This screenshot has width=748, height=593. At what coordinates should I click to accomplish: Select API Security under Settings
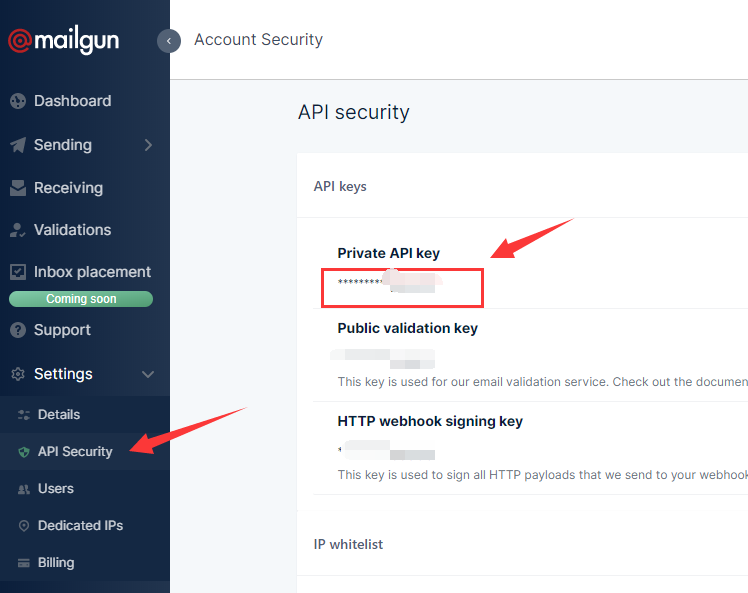click(75, 452)
